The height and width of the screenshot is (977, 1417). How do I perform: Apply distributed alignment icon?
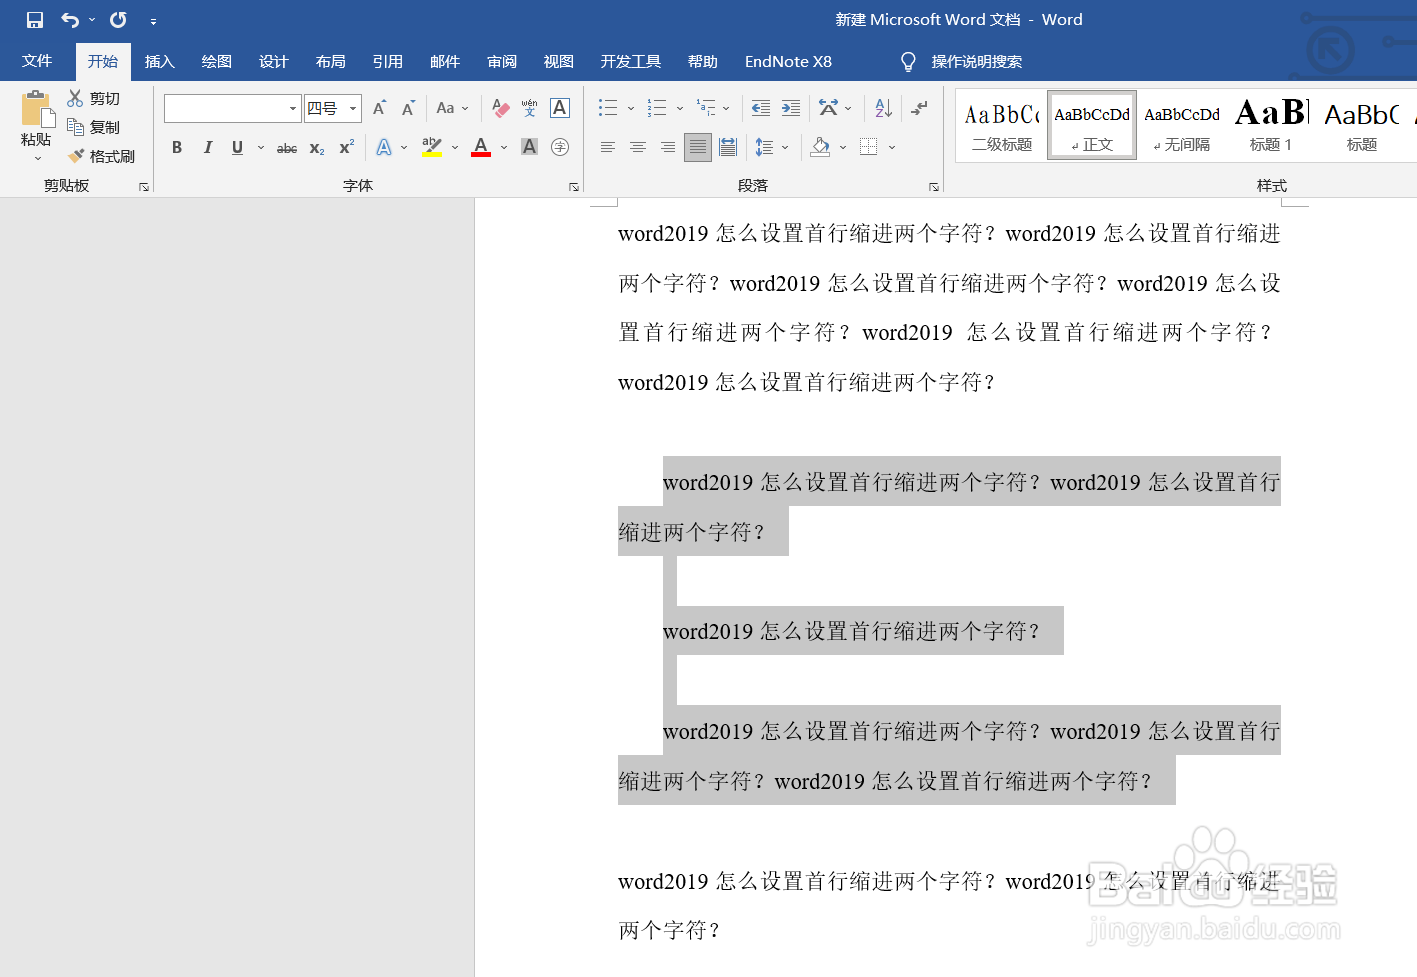coord(728,147)
